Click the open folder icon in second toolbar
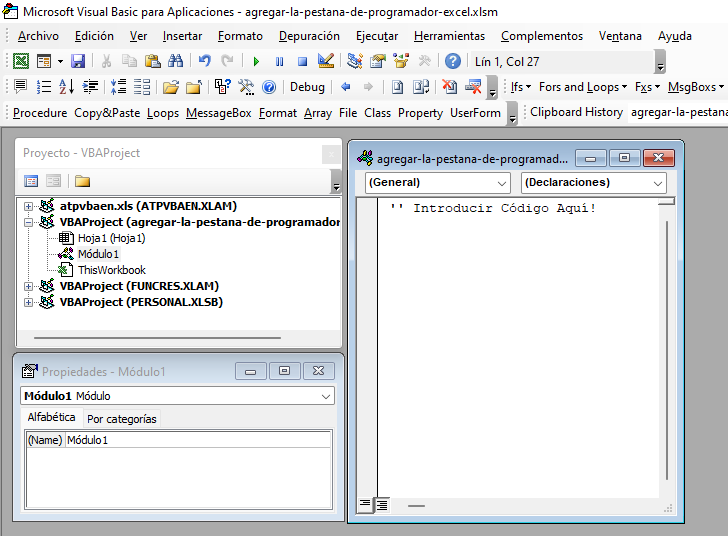This screenshot has width=728, height=536. tap(170, 87)
